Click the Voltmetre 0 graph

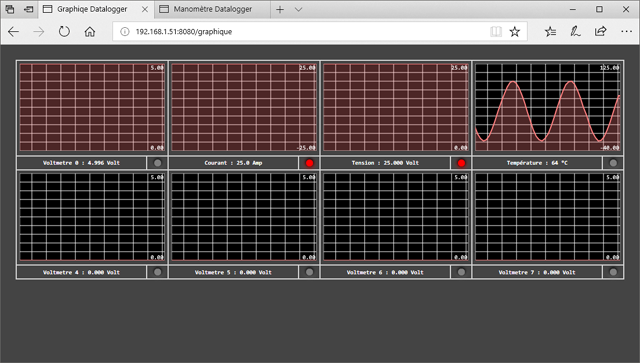pyautogui.click(x=92, y=107)
